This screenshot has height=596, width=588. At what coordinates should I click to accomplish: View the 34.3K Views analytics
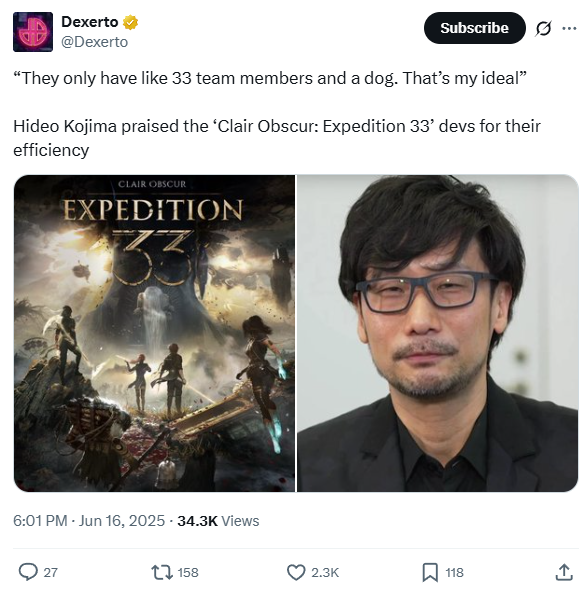(x=218, y=521)
